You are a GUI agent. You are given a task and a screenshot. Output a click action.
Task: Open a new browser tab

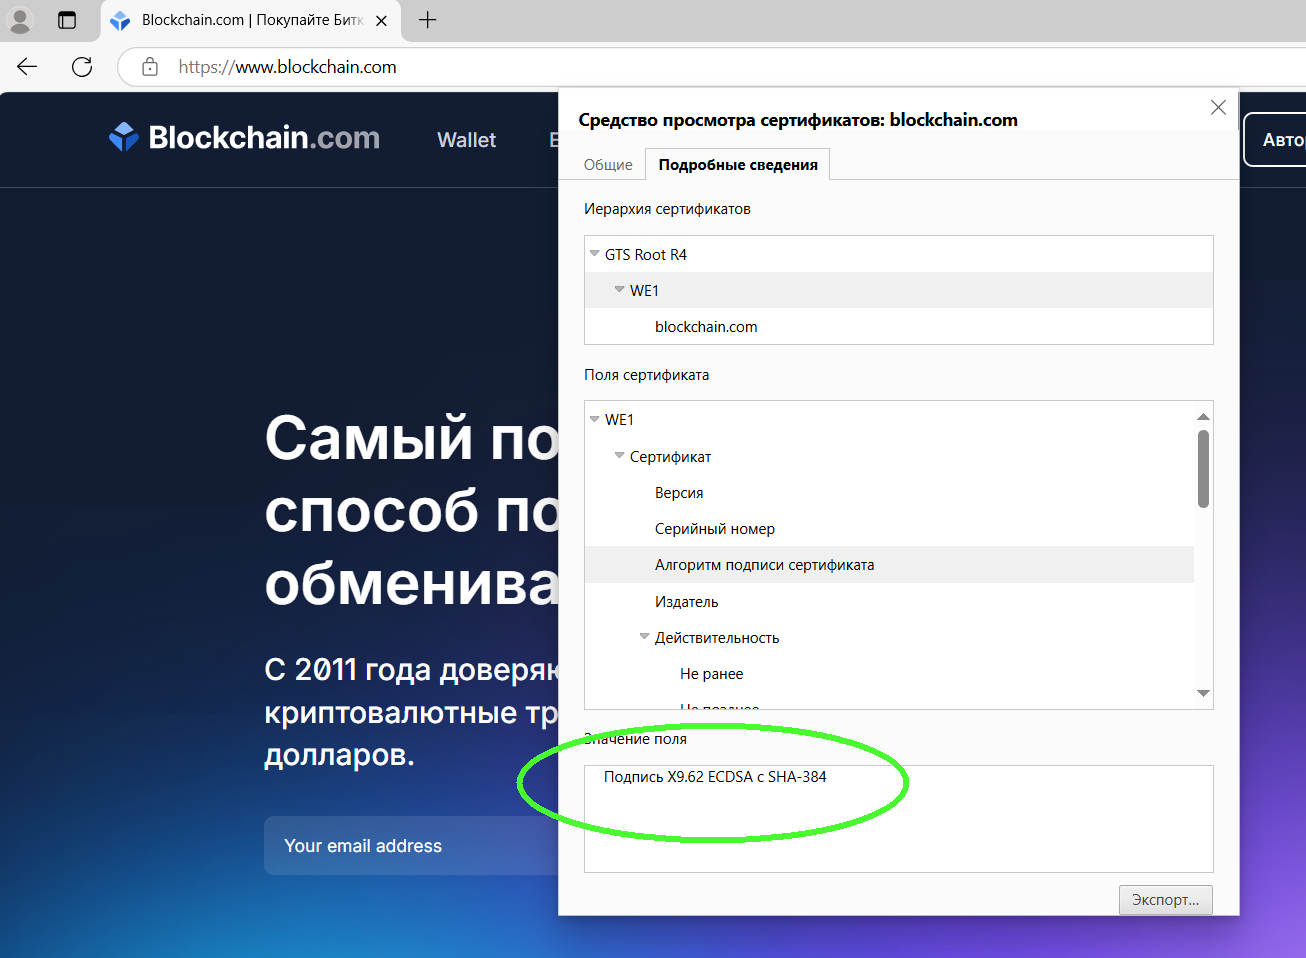(x=428, y=20)
